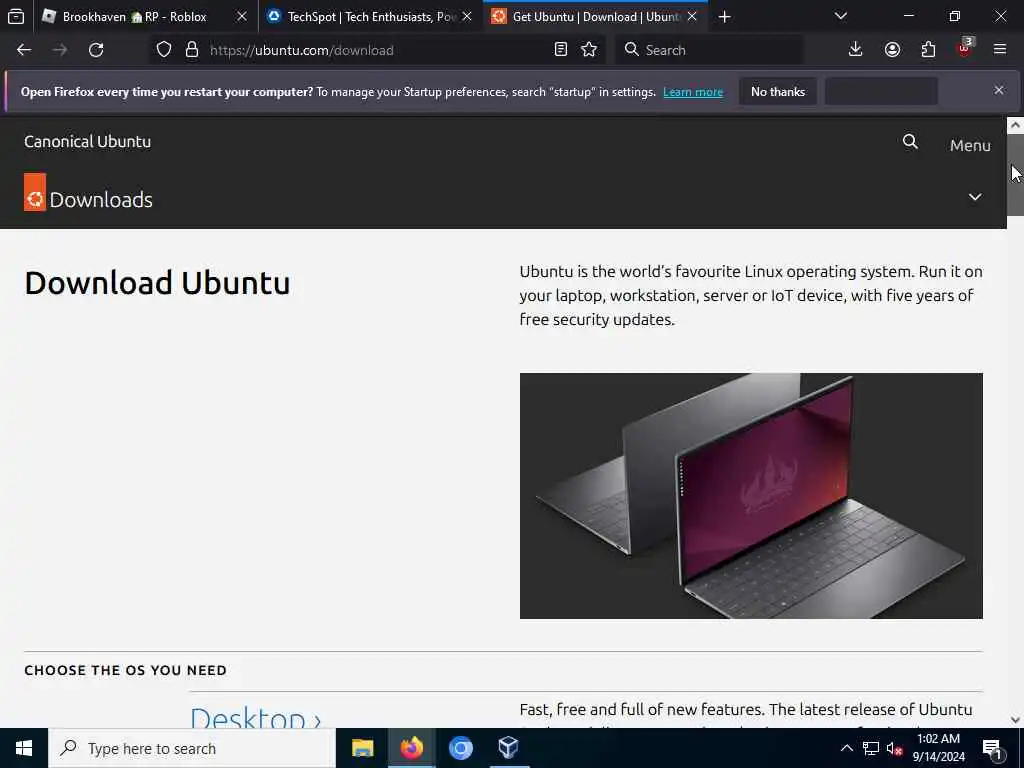This screenshot has height=768, width=1024.
Task: Search the Ubuntu site using the magnifier icon
Action: click(x=910, y=142)
